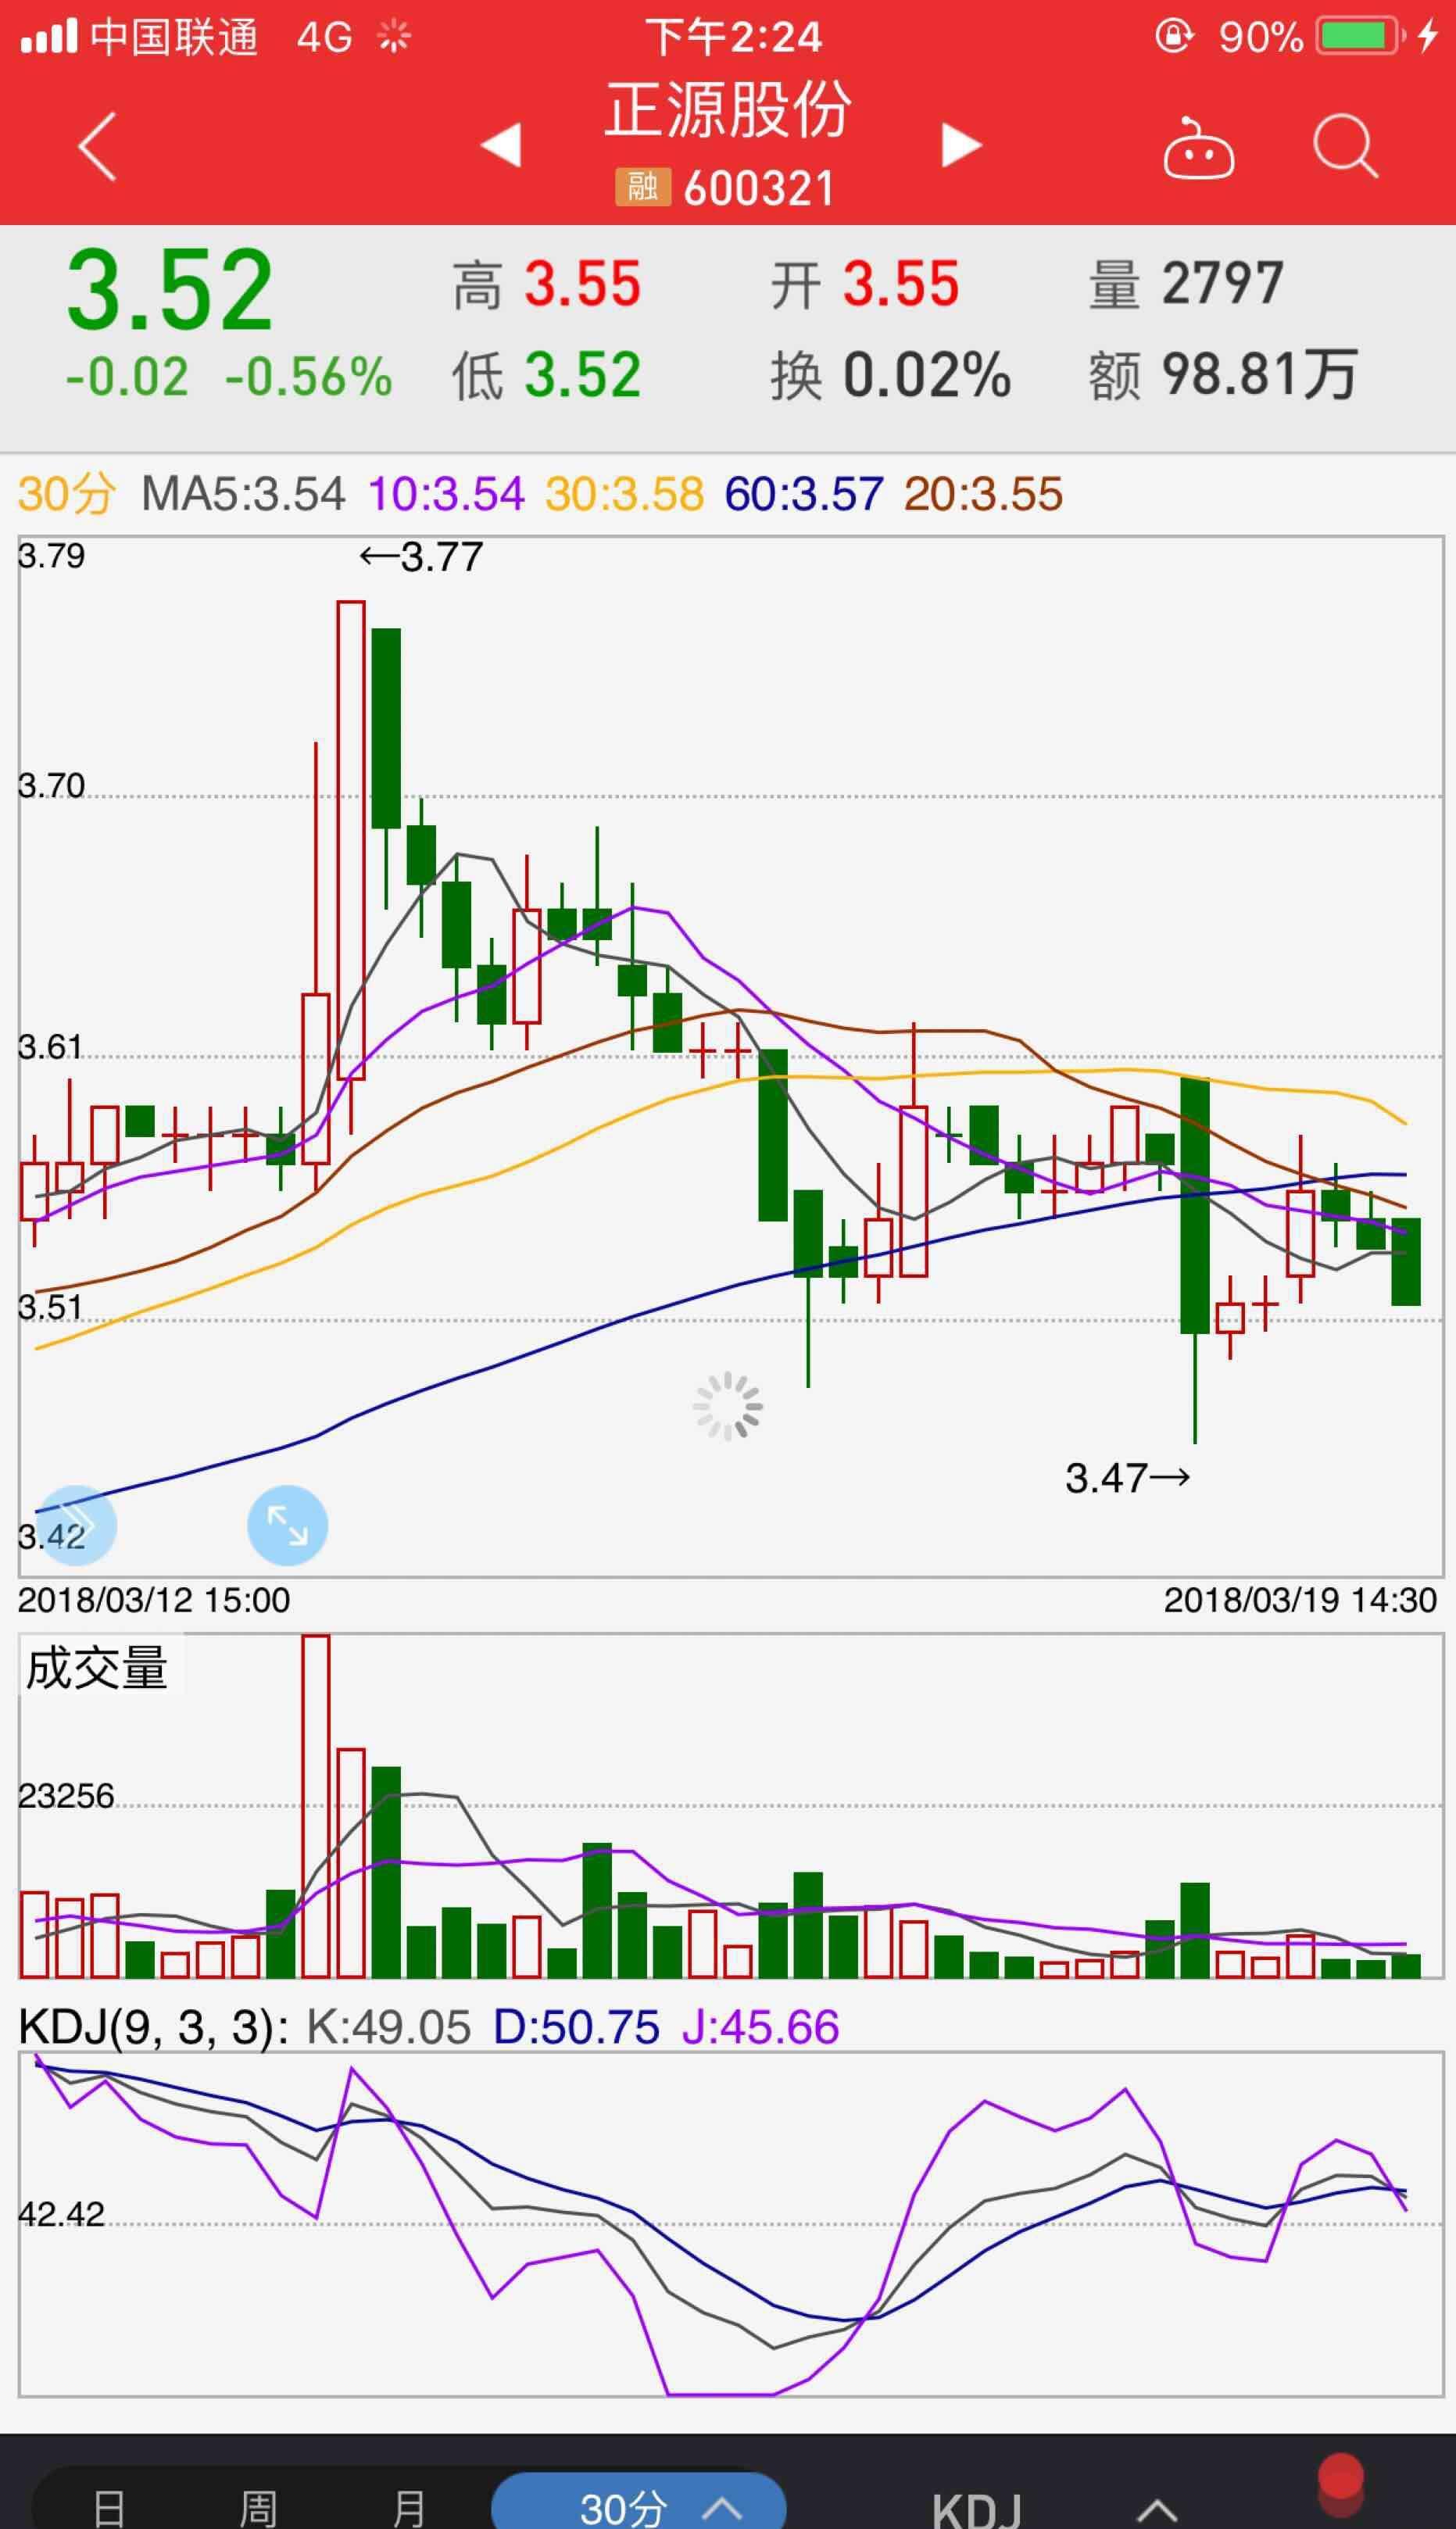Tap stock code 600321
The height and width of the screenshot is (2529, 1456).
click(x=759, y=187)
